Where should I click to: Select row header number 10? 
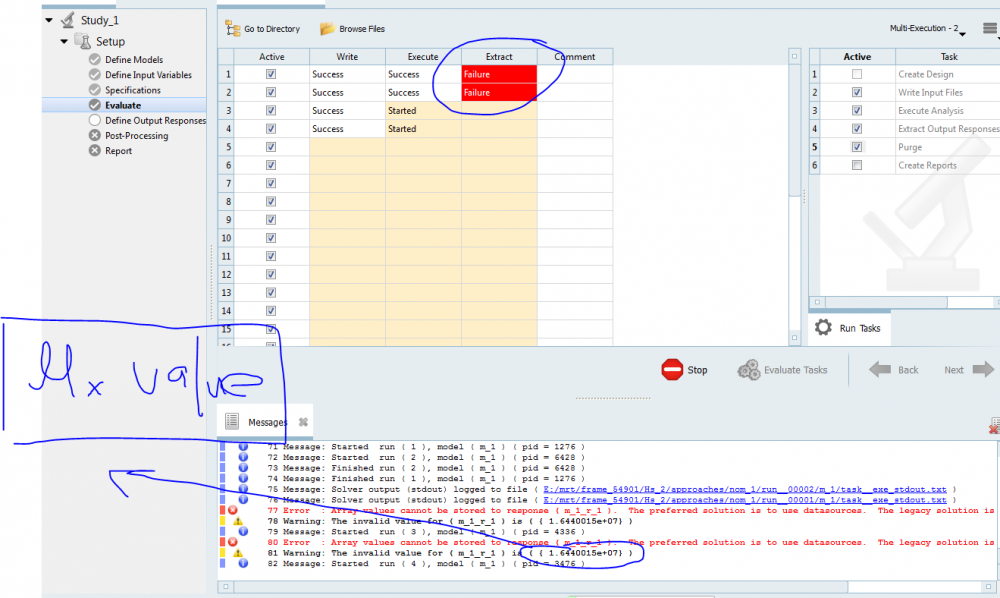point(226,238)
